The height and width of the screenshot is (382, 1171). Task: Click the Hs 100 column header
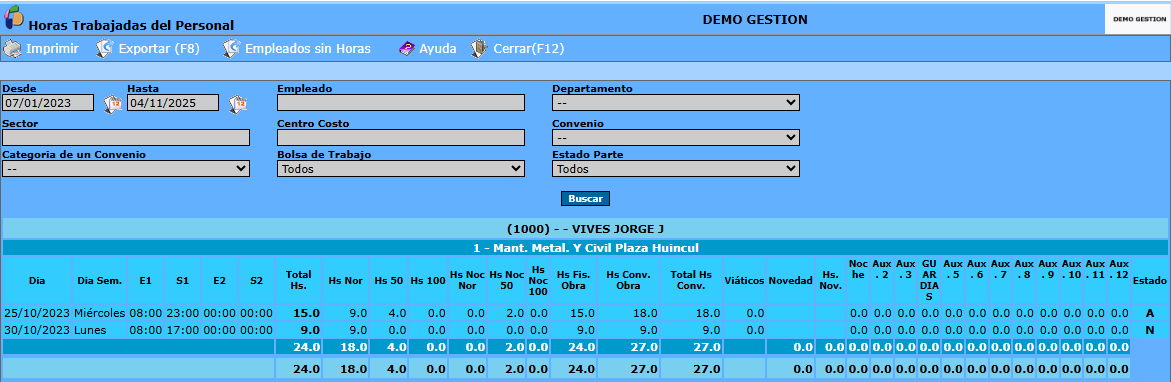point(427,281)
